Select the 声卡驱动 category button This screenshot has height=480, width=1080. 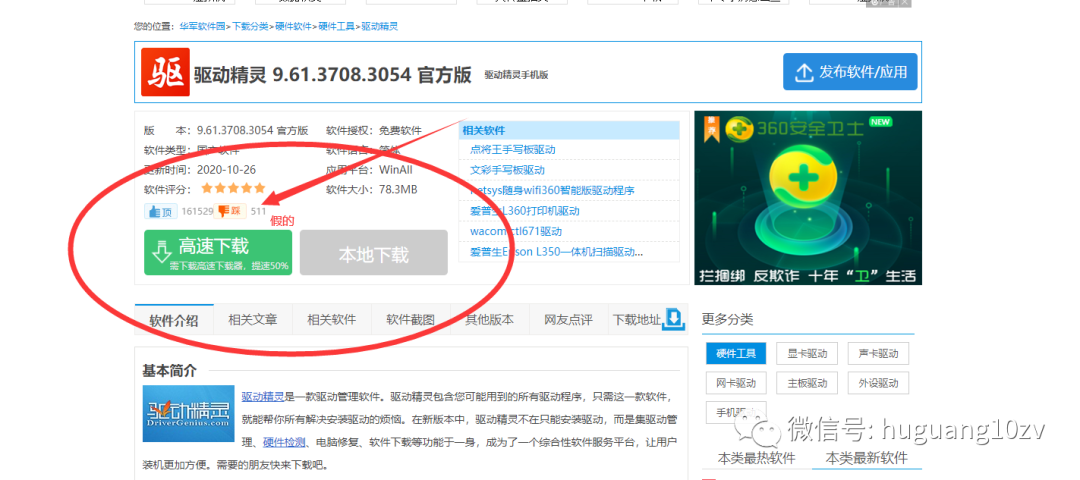878,354
